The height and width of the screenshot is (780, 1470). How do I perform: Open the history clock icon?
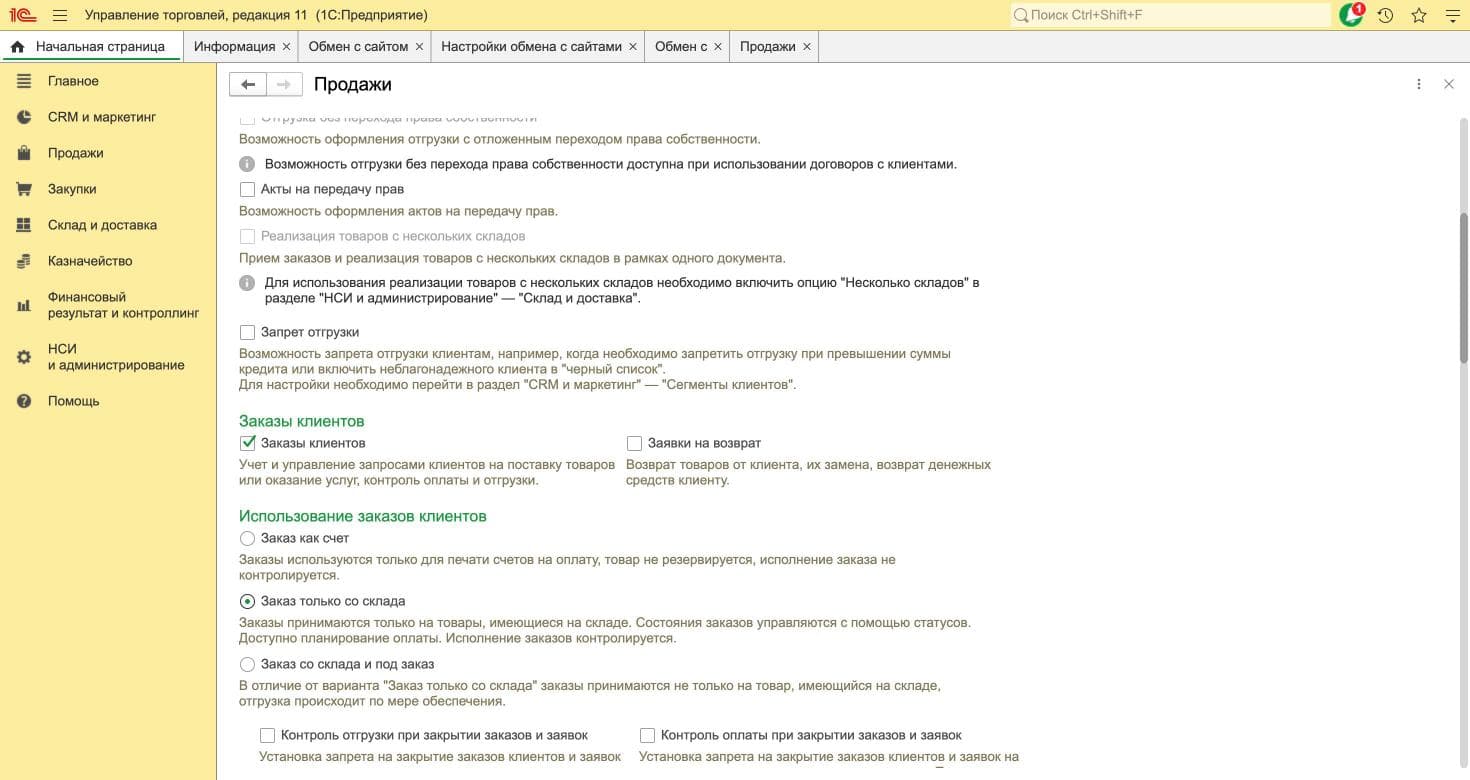(x=1385, y=15)
